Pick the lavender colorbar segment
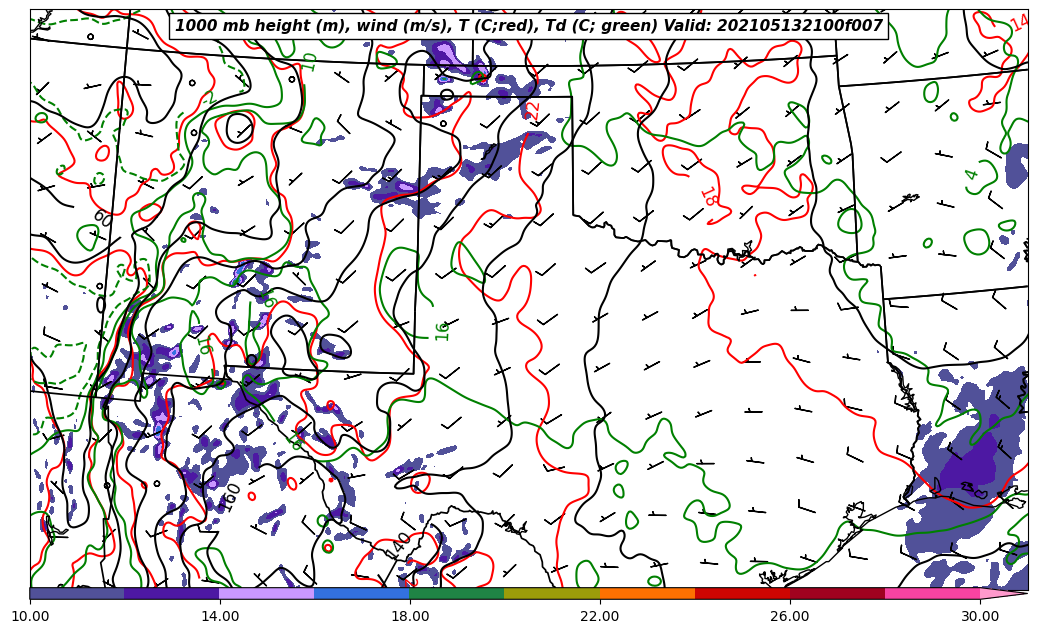The height and width of the screenshot is (633, 1037). coord(266,593)
